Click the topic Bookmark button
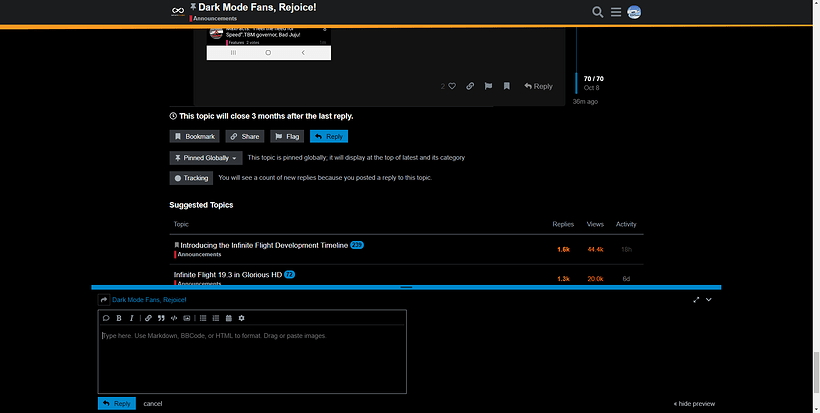 point(194,136)
